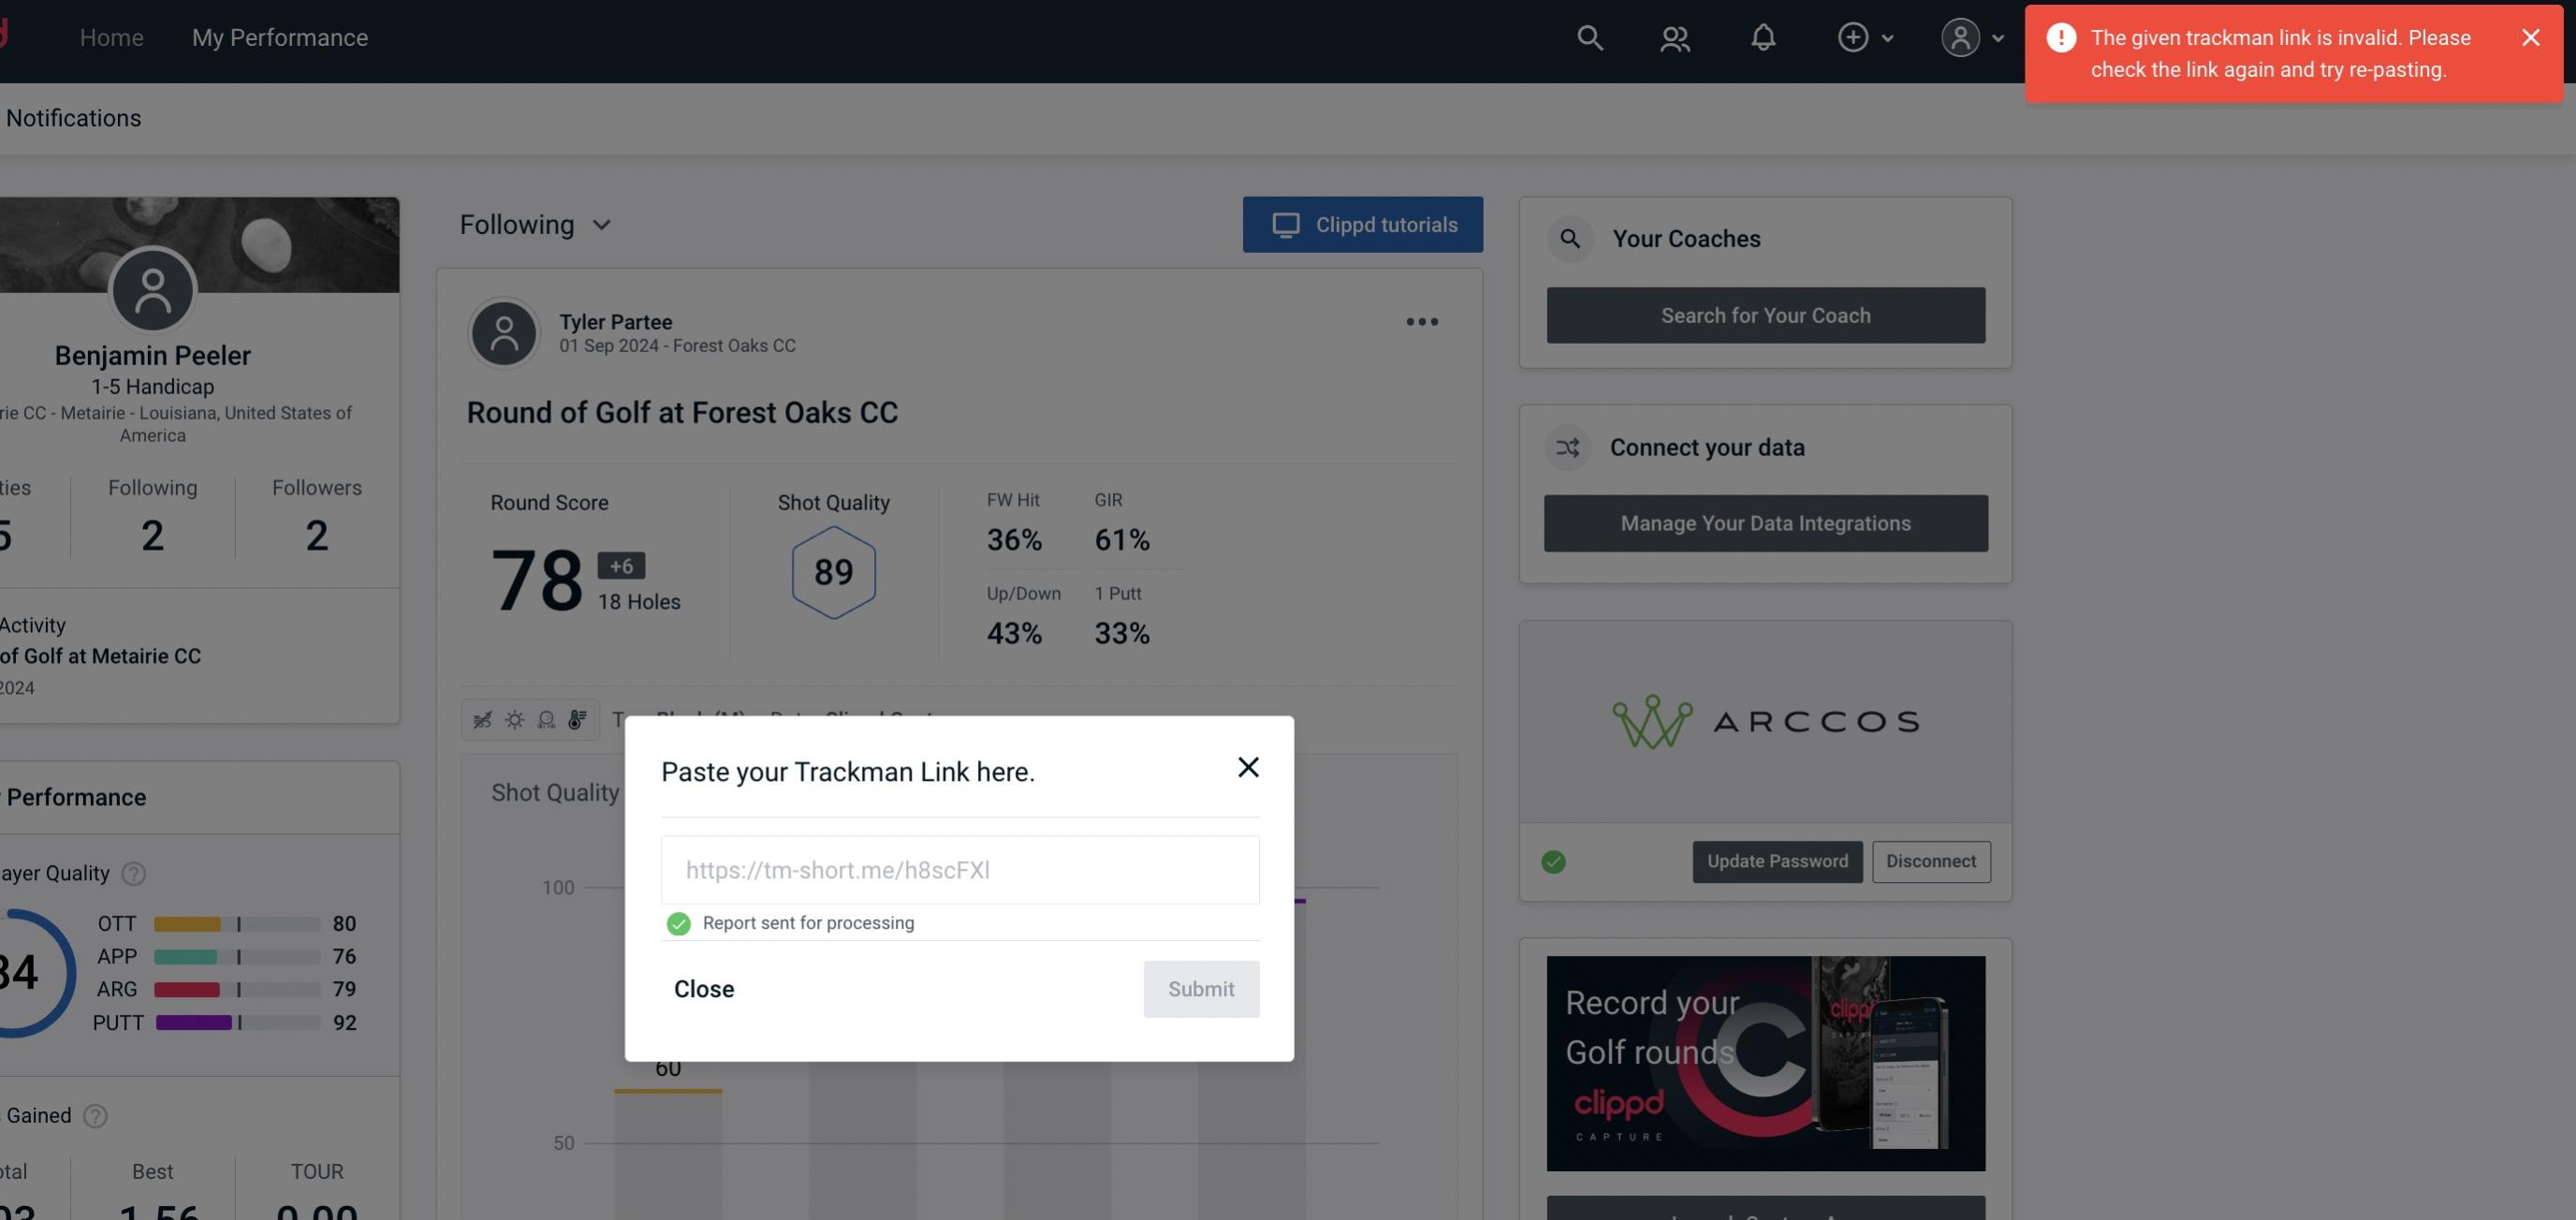Toggle the report sent for processing checkmark
This screenshot has width=2576, height=1220.
coord(677,922)
